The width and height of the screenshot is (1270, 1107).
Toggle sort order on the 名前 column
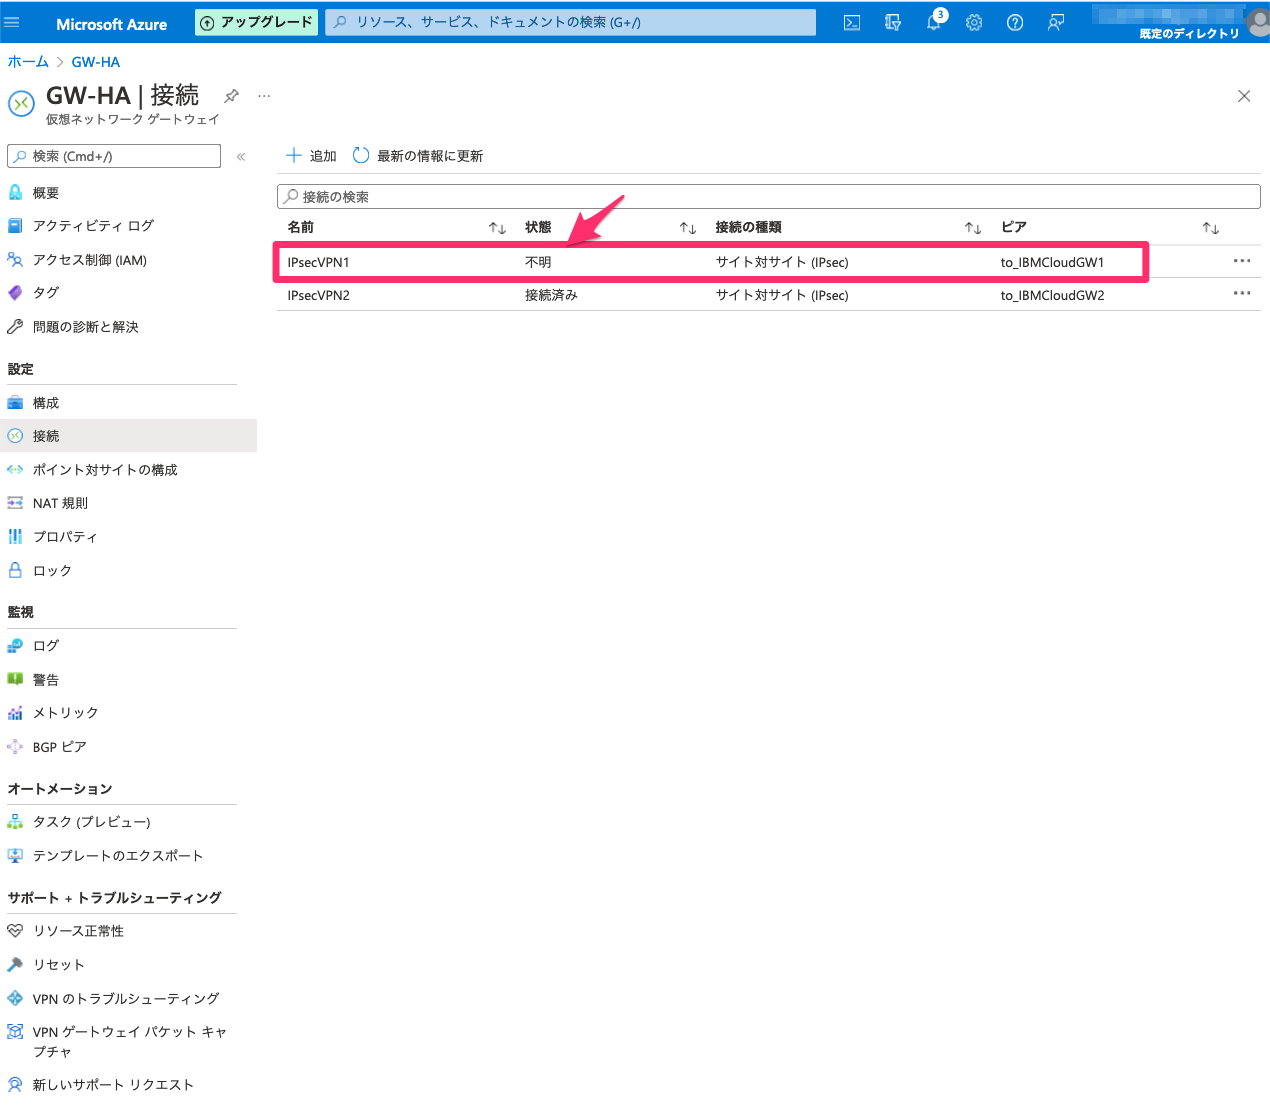(497, 227)
